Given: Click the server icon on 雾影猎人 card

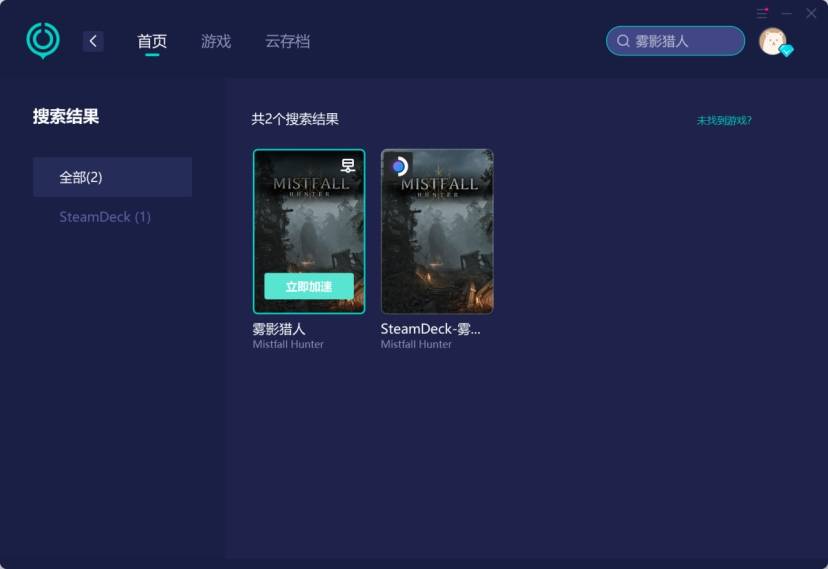Looking at the screenshot, I should coord(347,166).
